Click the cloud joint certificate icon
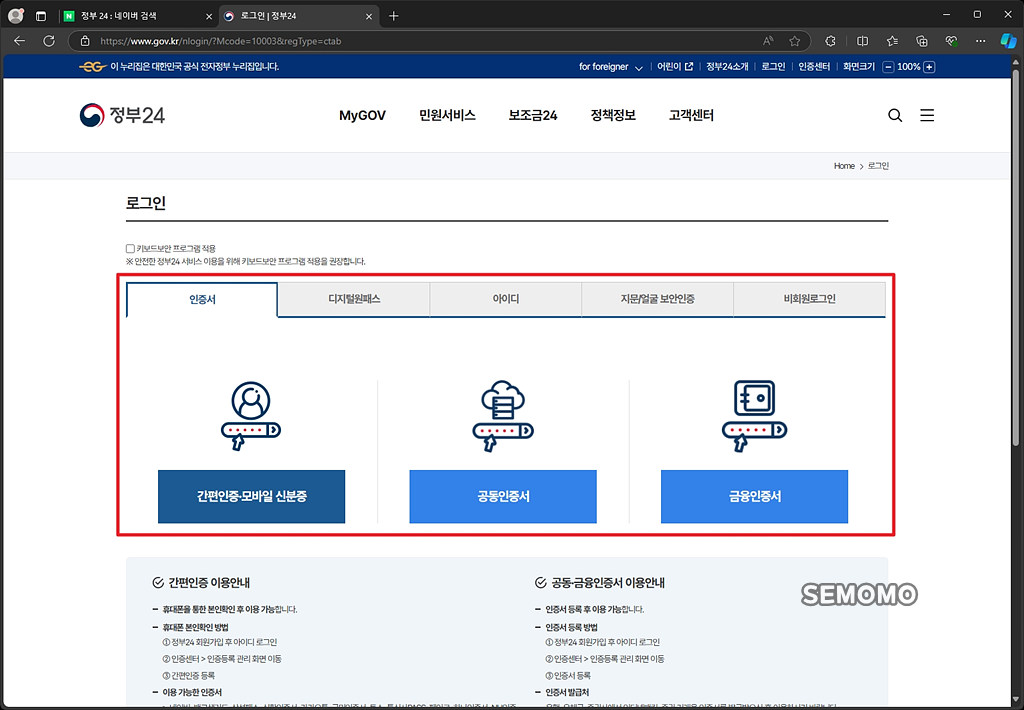The height and width of the screenshot is (710, 1024). click(x=503, y=416)
